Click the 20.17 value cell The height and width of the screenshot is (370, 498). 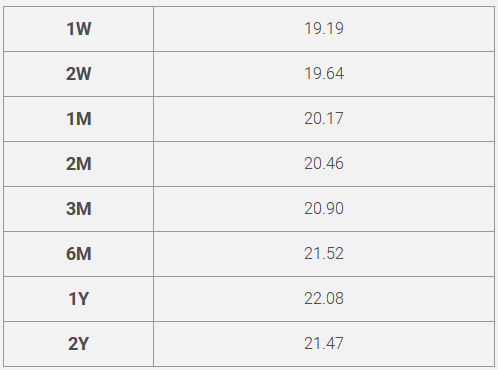[x=324, y=119]
